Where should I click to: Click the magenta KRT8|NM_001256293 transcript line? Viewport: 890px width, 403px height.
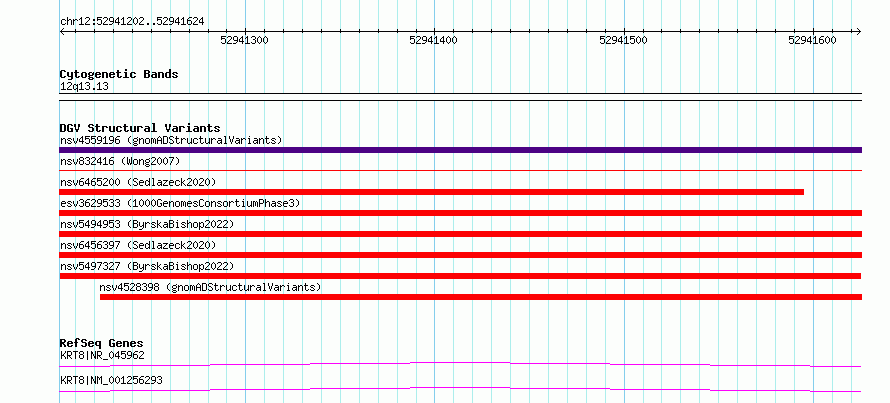(460, 389)
